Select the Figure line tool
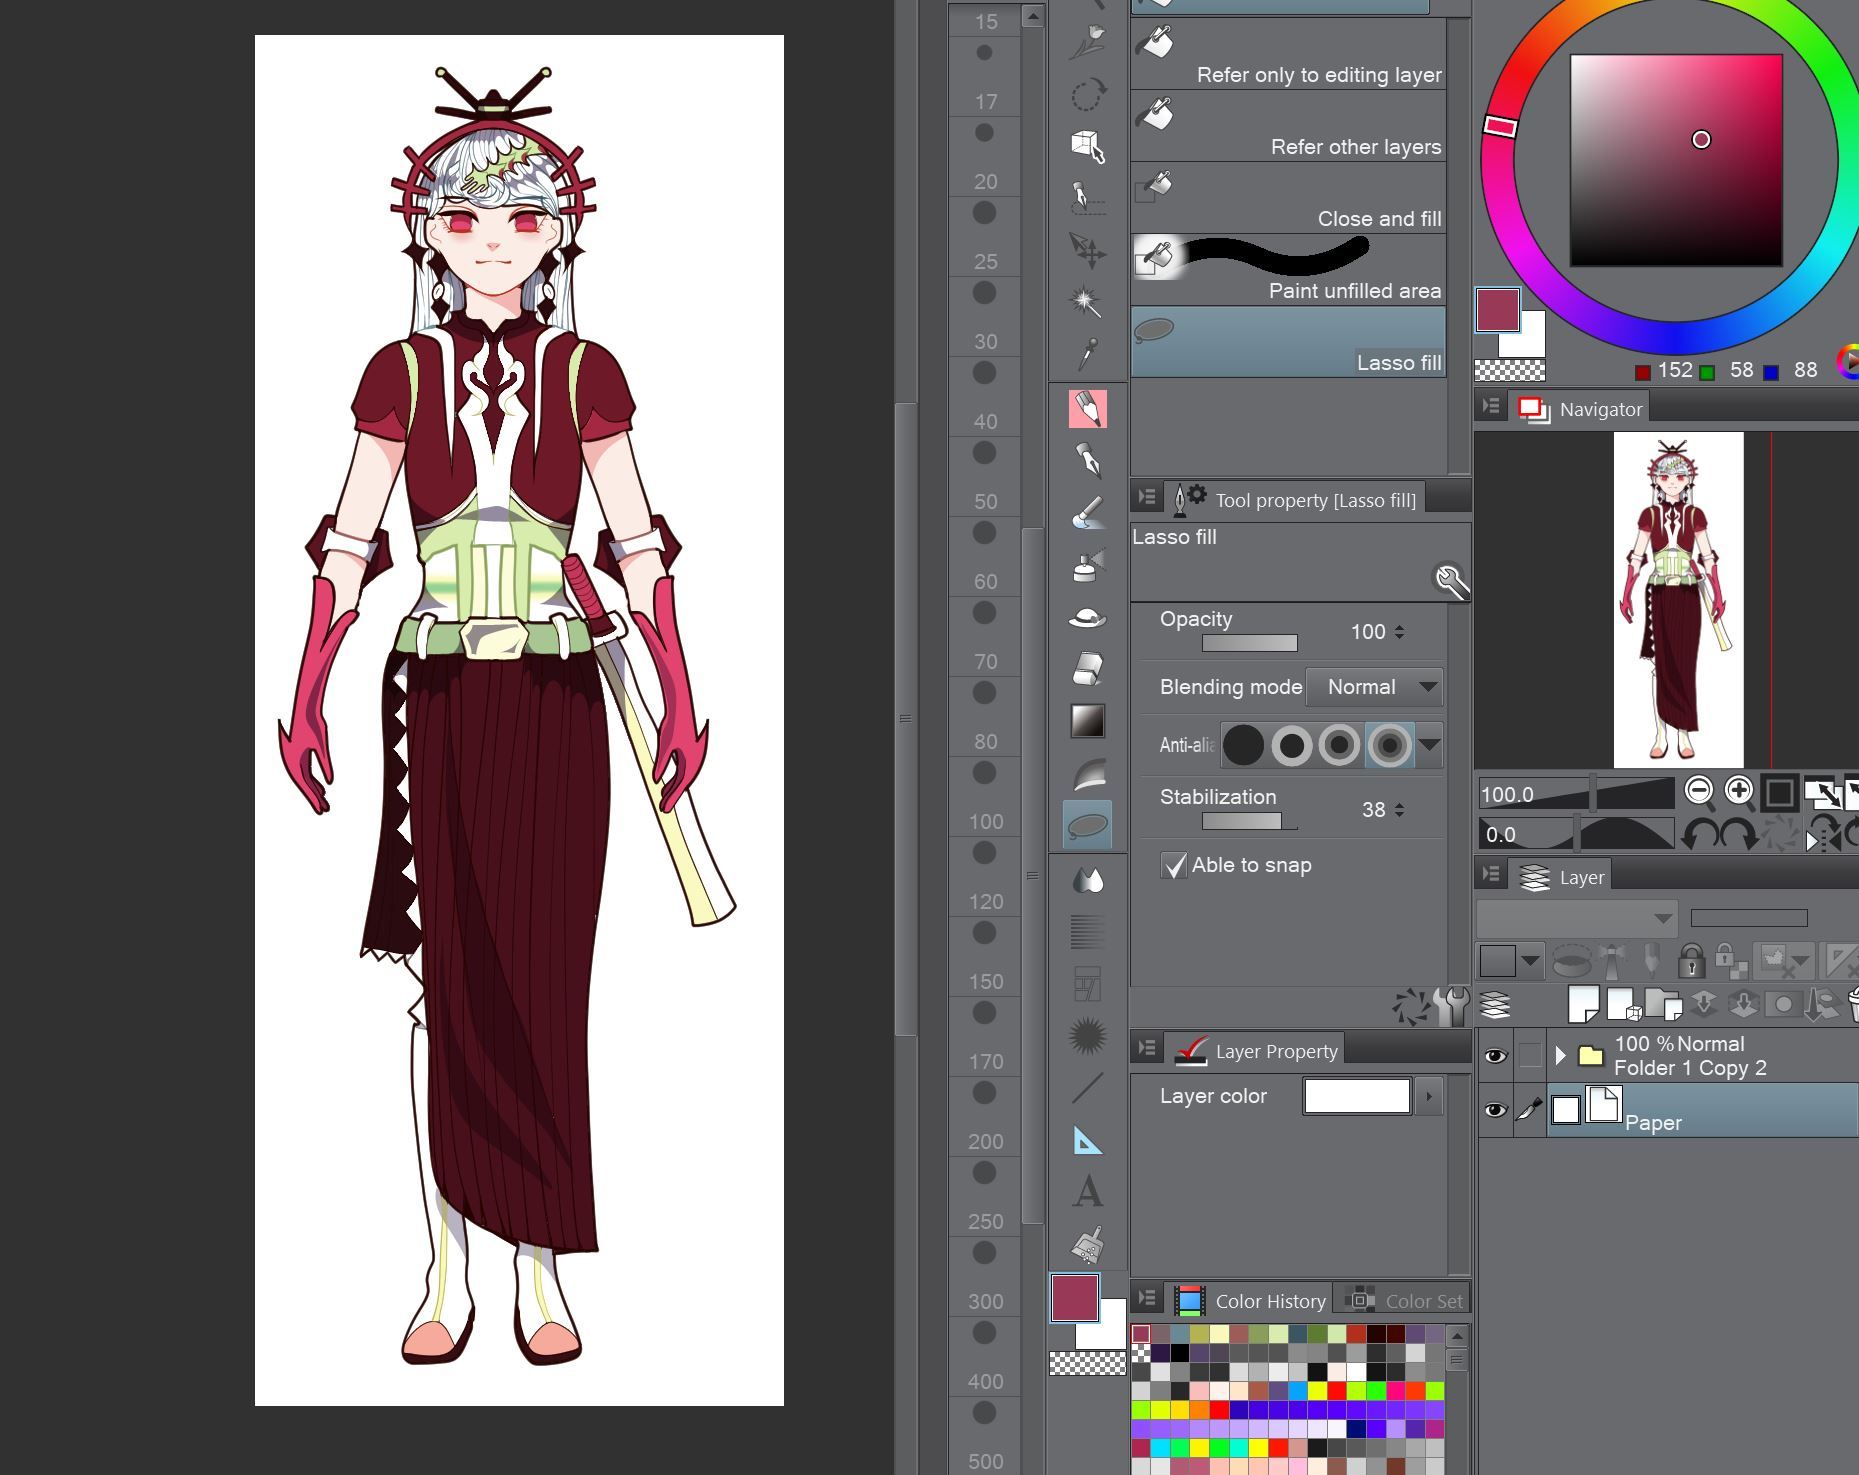1859x1475 pixels. tap(1088, 1088)
